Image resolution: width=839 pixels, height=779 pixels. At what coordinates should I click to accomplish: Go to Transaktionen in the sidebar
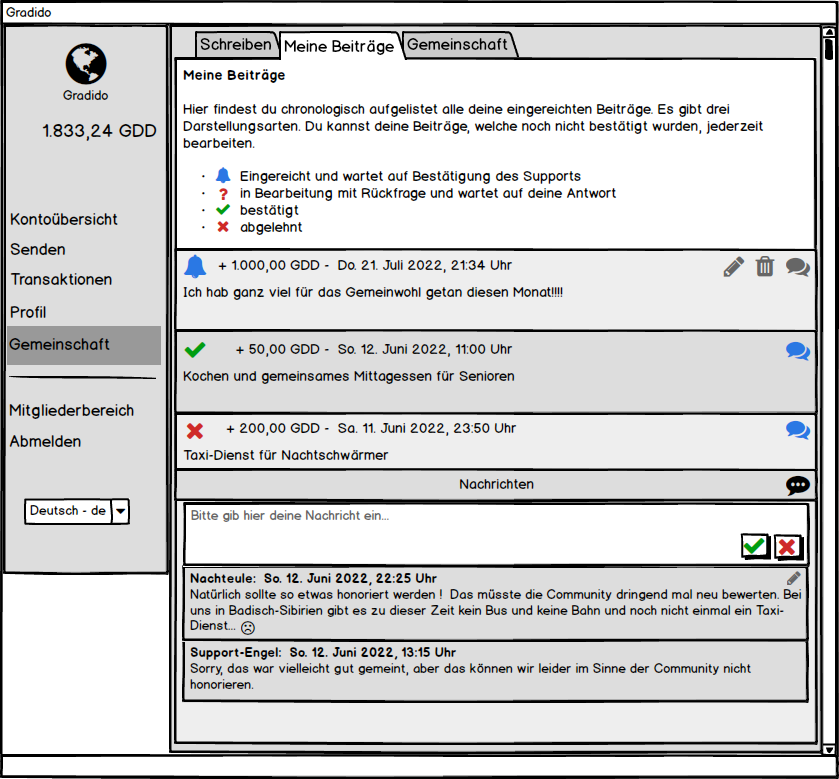pos(61,280)
